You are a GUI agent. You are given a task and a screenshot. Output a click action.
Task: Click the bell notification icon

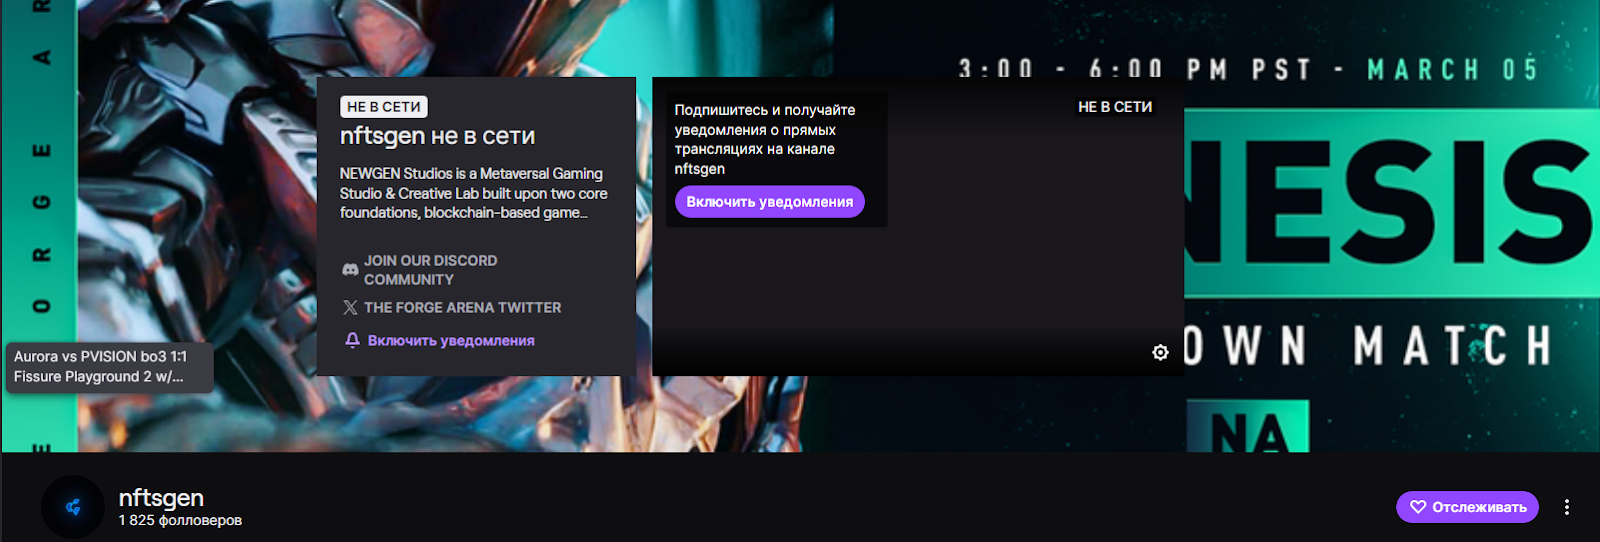pyautogui.click(x=352, y=341)
